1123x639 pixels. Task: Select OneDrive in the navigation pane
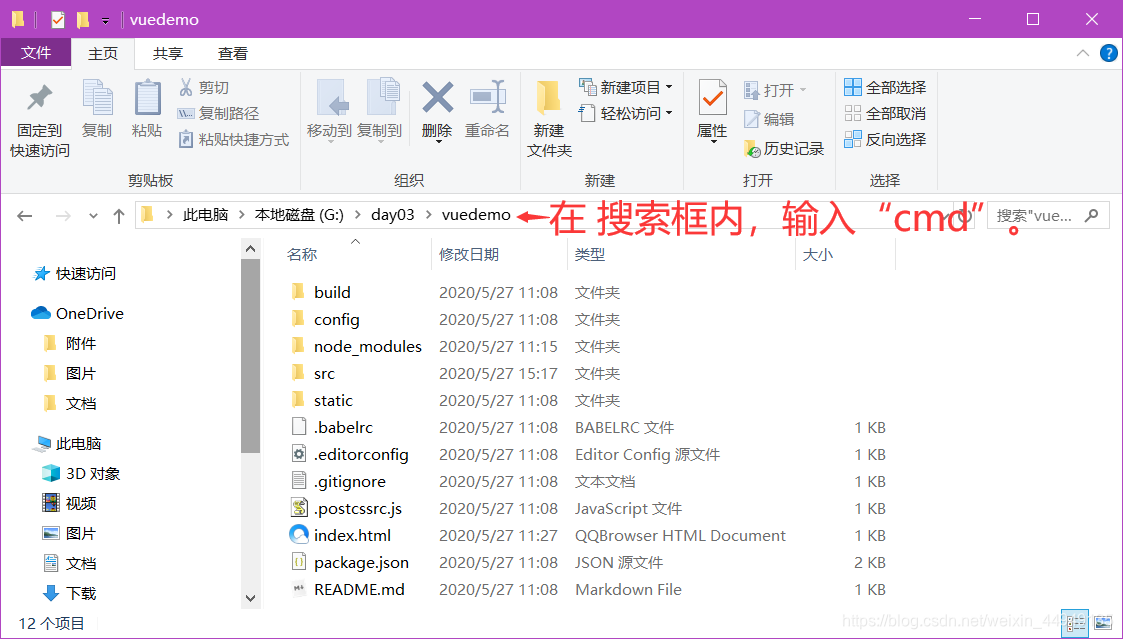pos(77,313)
